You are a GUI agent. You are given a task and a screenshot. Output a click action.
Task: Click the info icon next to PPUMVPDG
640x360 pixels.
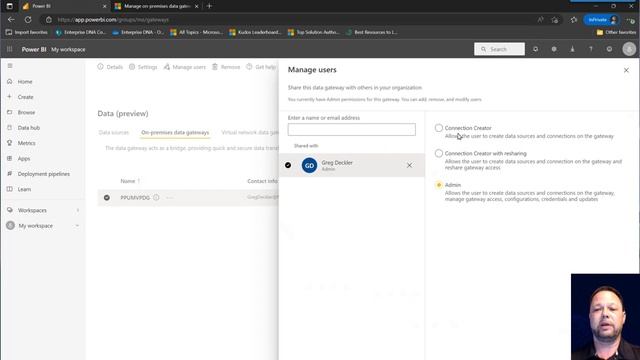click(x=156, y=198)
